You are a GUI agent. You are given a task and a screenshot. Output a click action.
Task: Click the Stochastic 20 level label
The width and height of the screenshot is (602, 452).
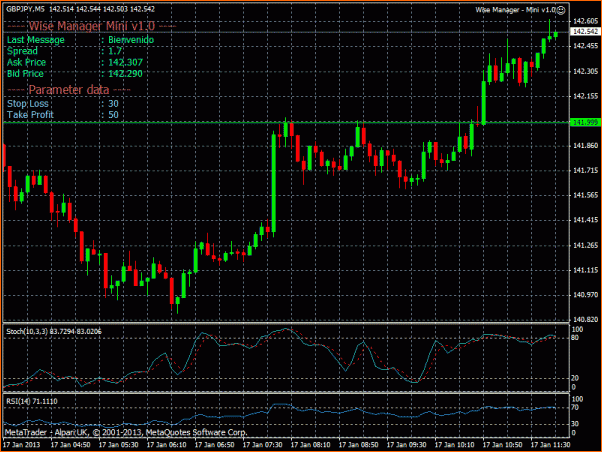(x=575, y=378)
